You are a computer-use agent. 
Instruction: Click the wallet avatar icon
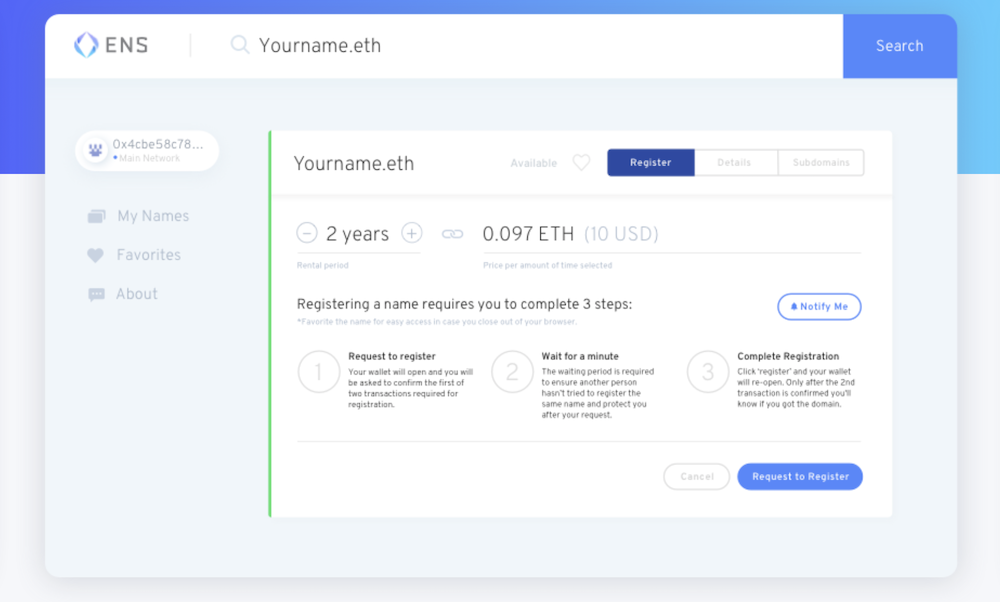tap(96, 150)
